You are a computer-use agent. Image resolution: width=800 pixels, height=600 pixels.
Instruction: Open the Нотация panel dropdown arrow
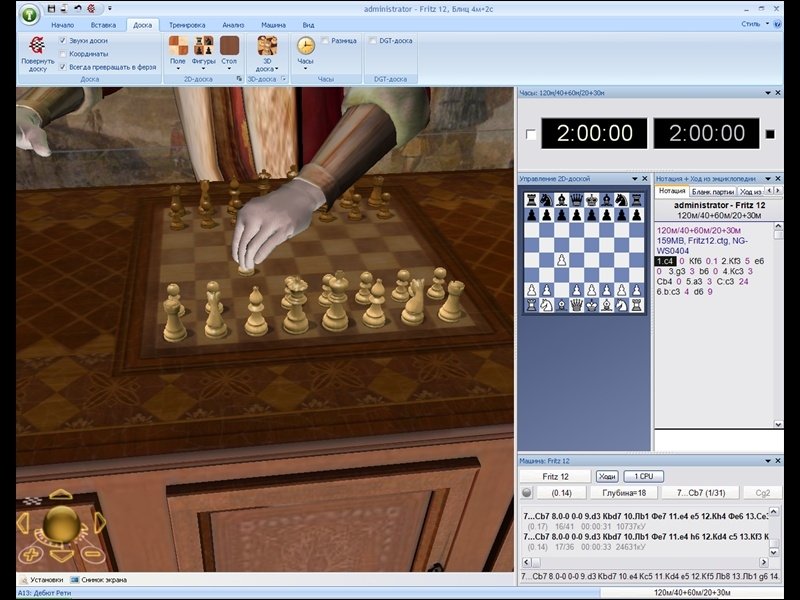click(x=767, y=179)
